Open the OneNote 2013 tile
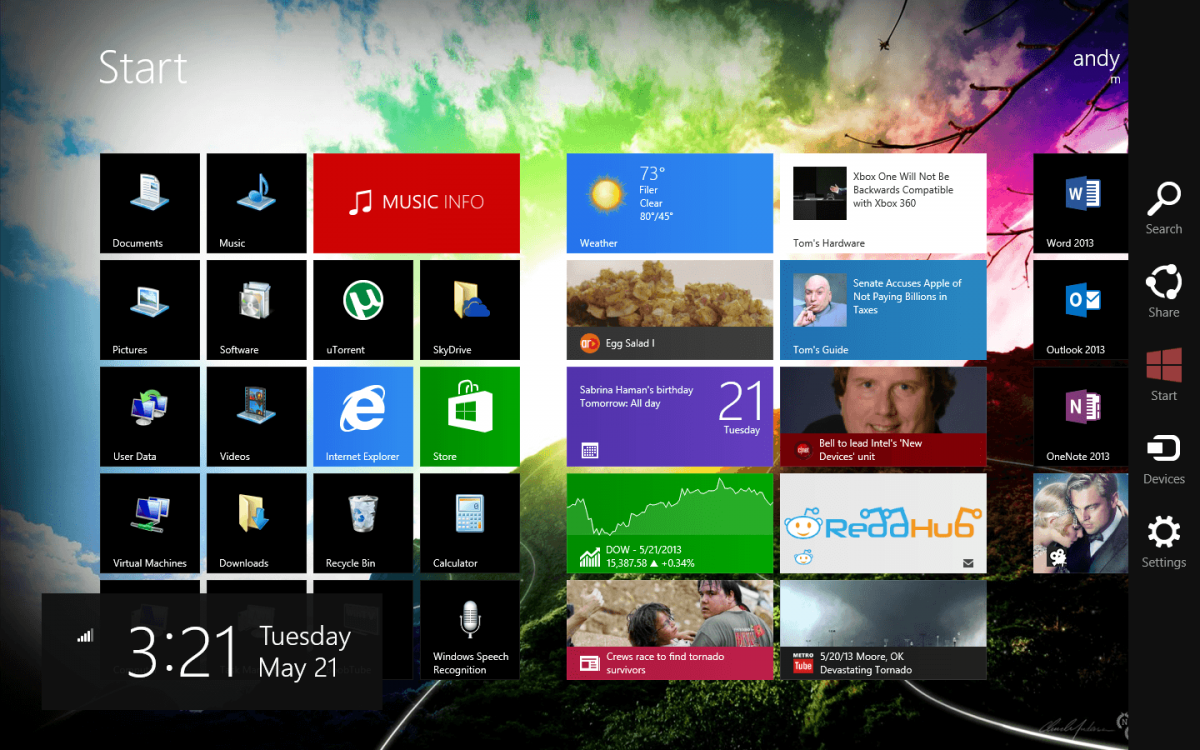Image resolution: width=1200 pixels, height=750 pixels. tap(1080, 416)
